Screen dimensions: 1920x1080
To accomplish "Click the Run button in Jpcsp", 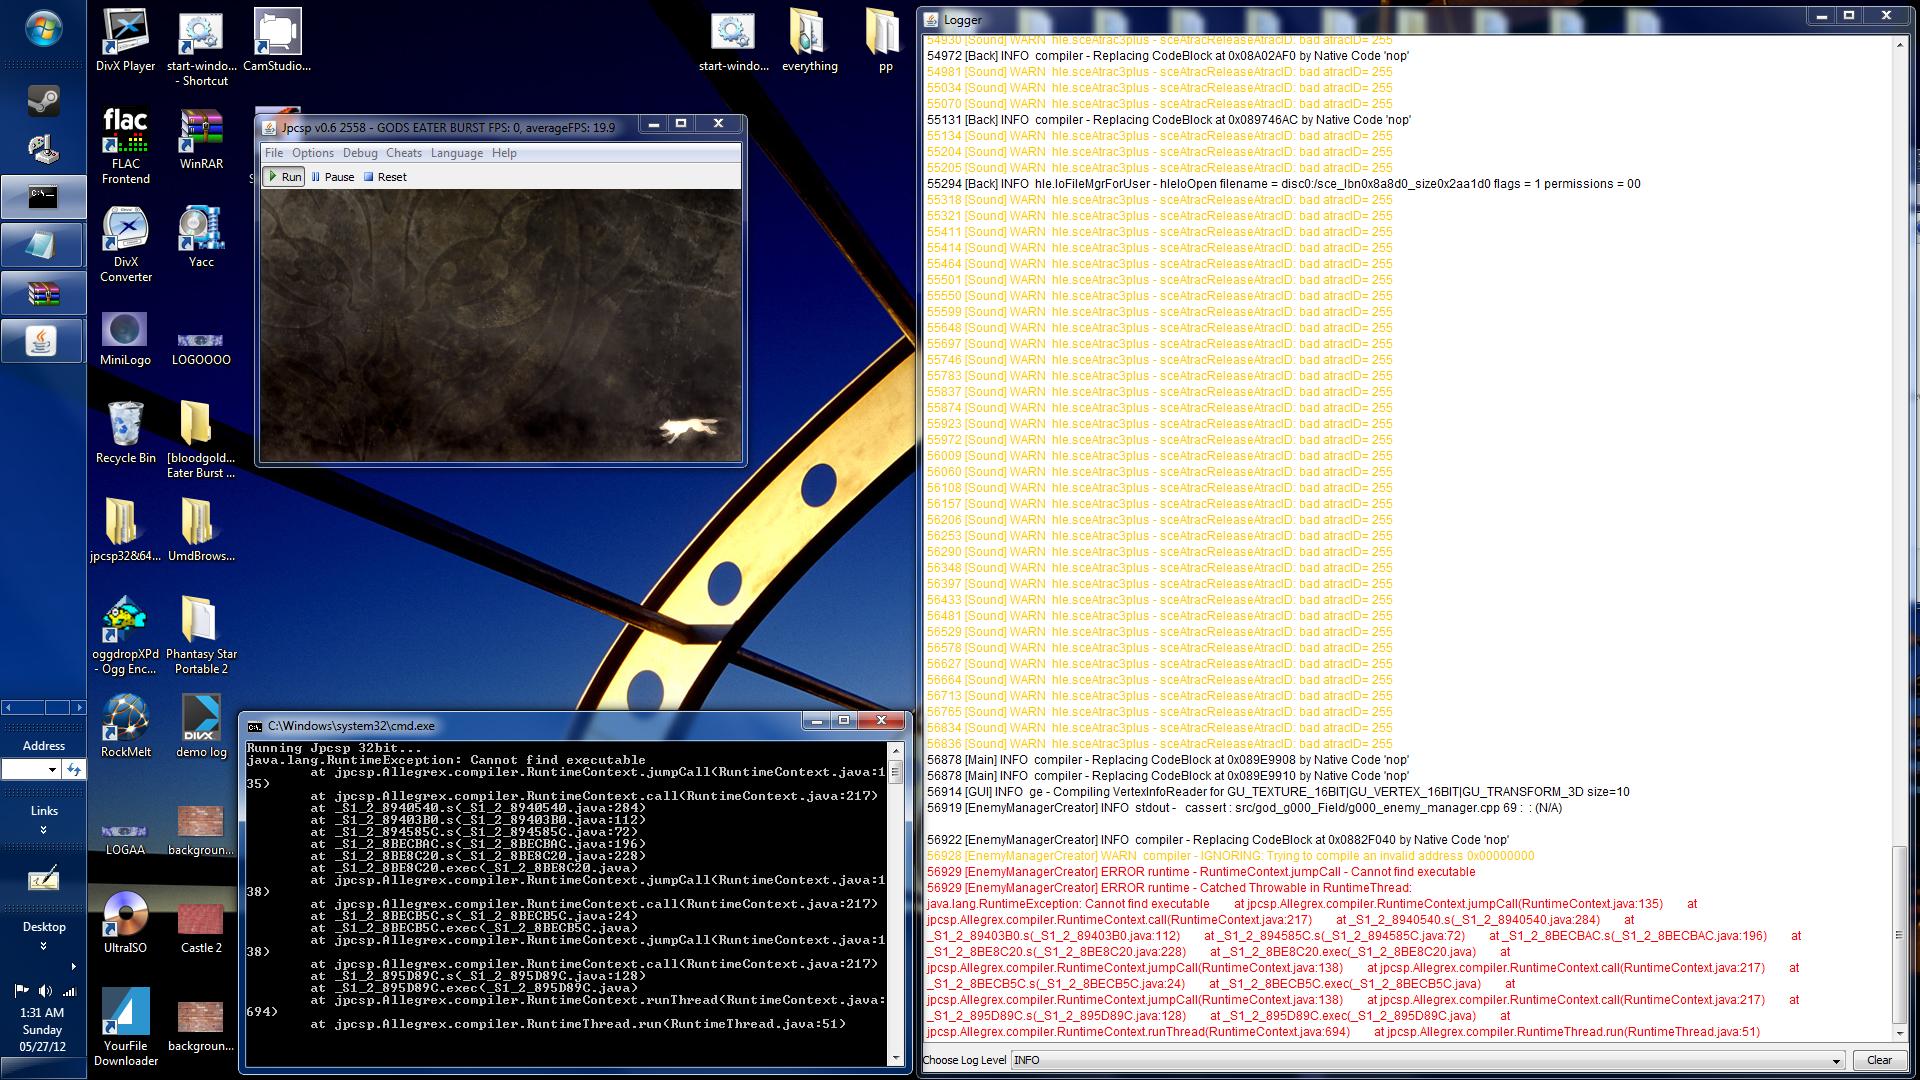I will [284, 177].
